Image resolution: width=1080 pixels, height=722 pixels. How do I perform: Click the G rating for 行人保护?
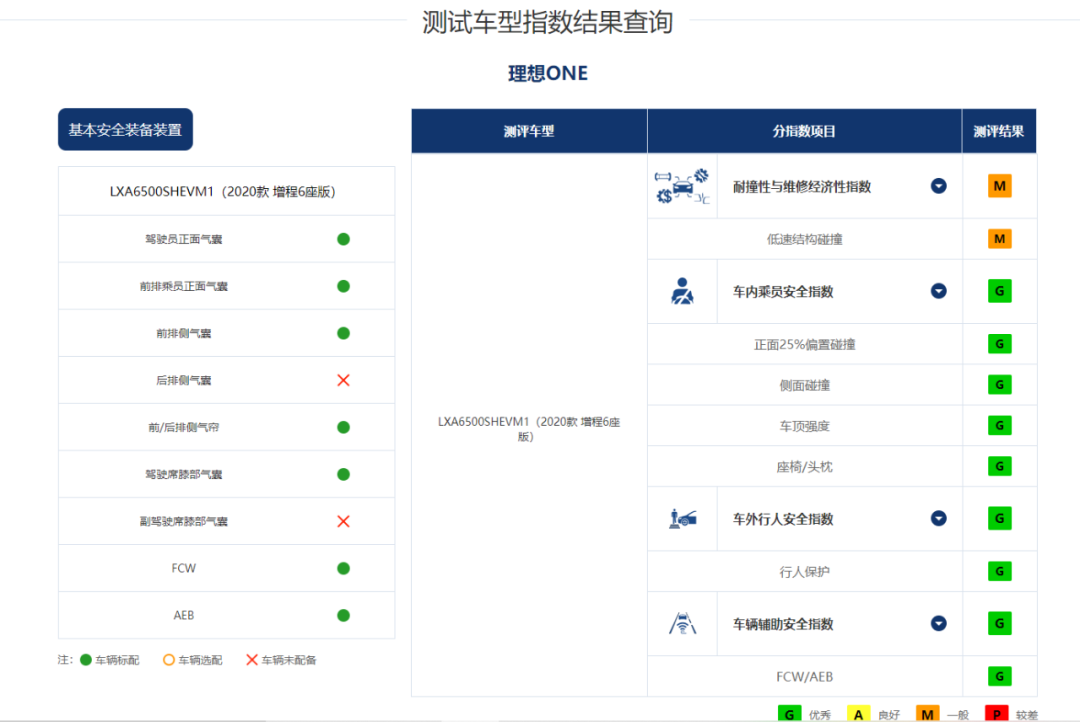tap(999, 571)
